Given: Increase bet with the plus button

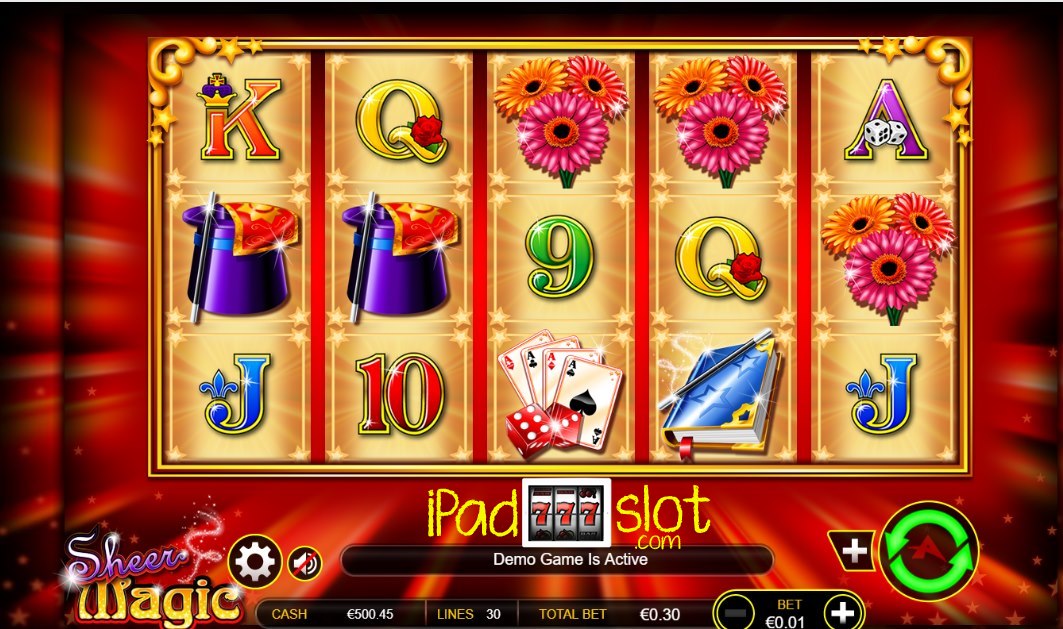Looking at the screenshot, I should pyautogui.click(x=842, y=612).
